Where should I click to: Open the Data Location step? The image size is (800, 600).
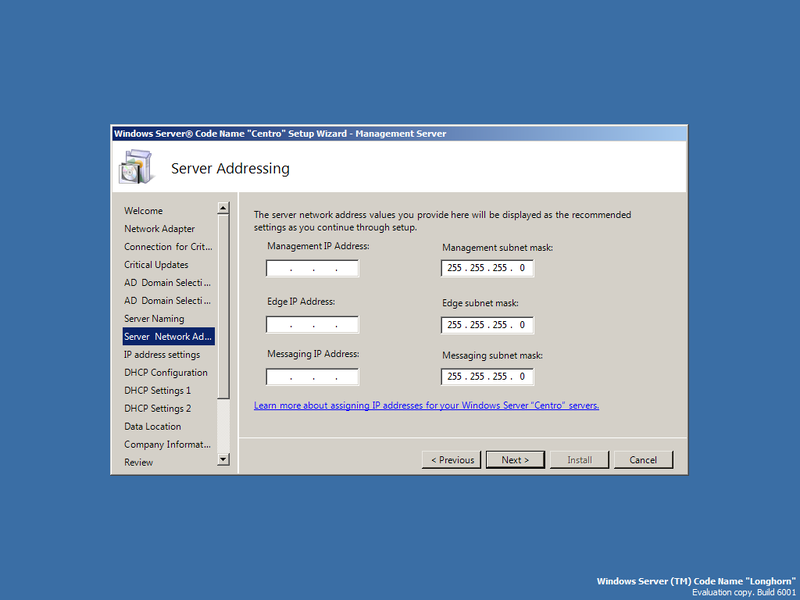[x=152, y=426]
